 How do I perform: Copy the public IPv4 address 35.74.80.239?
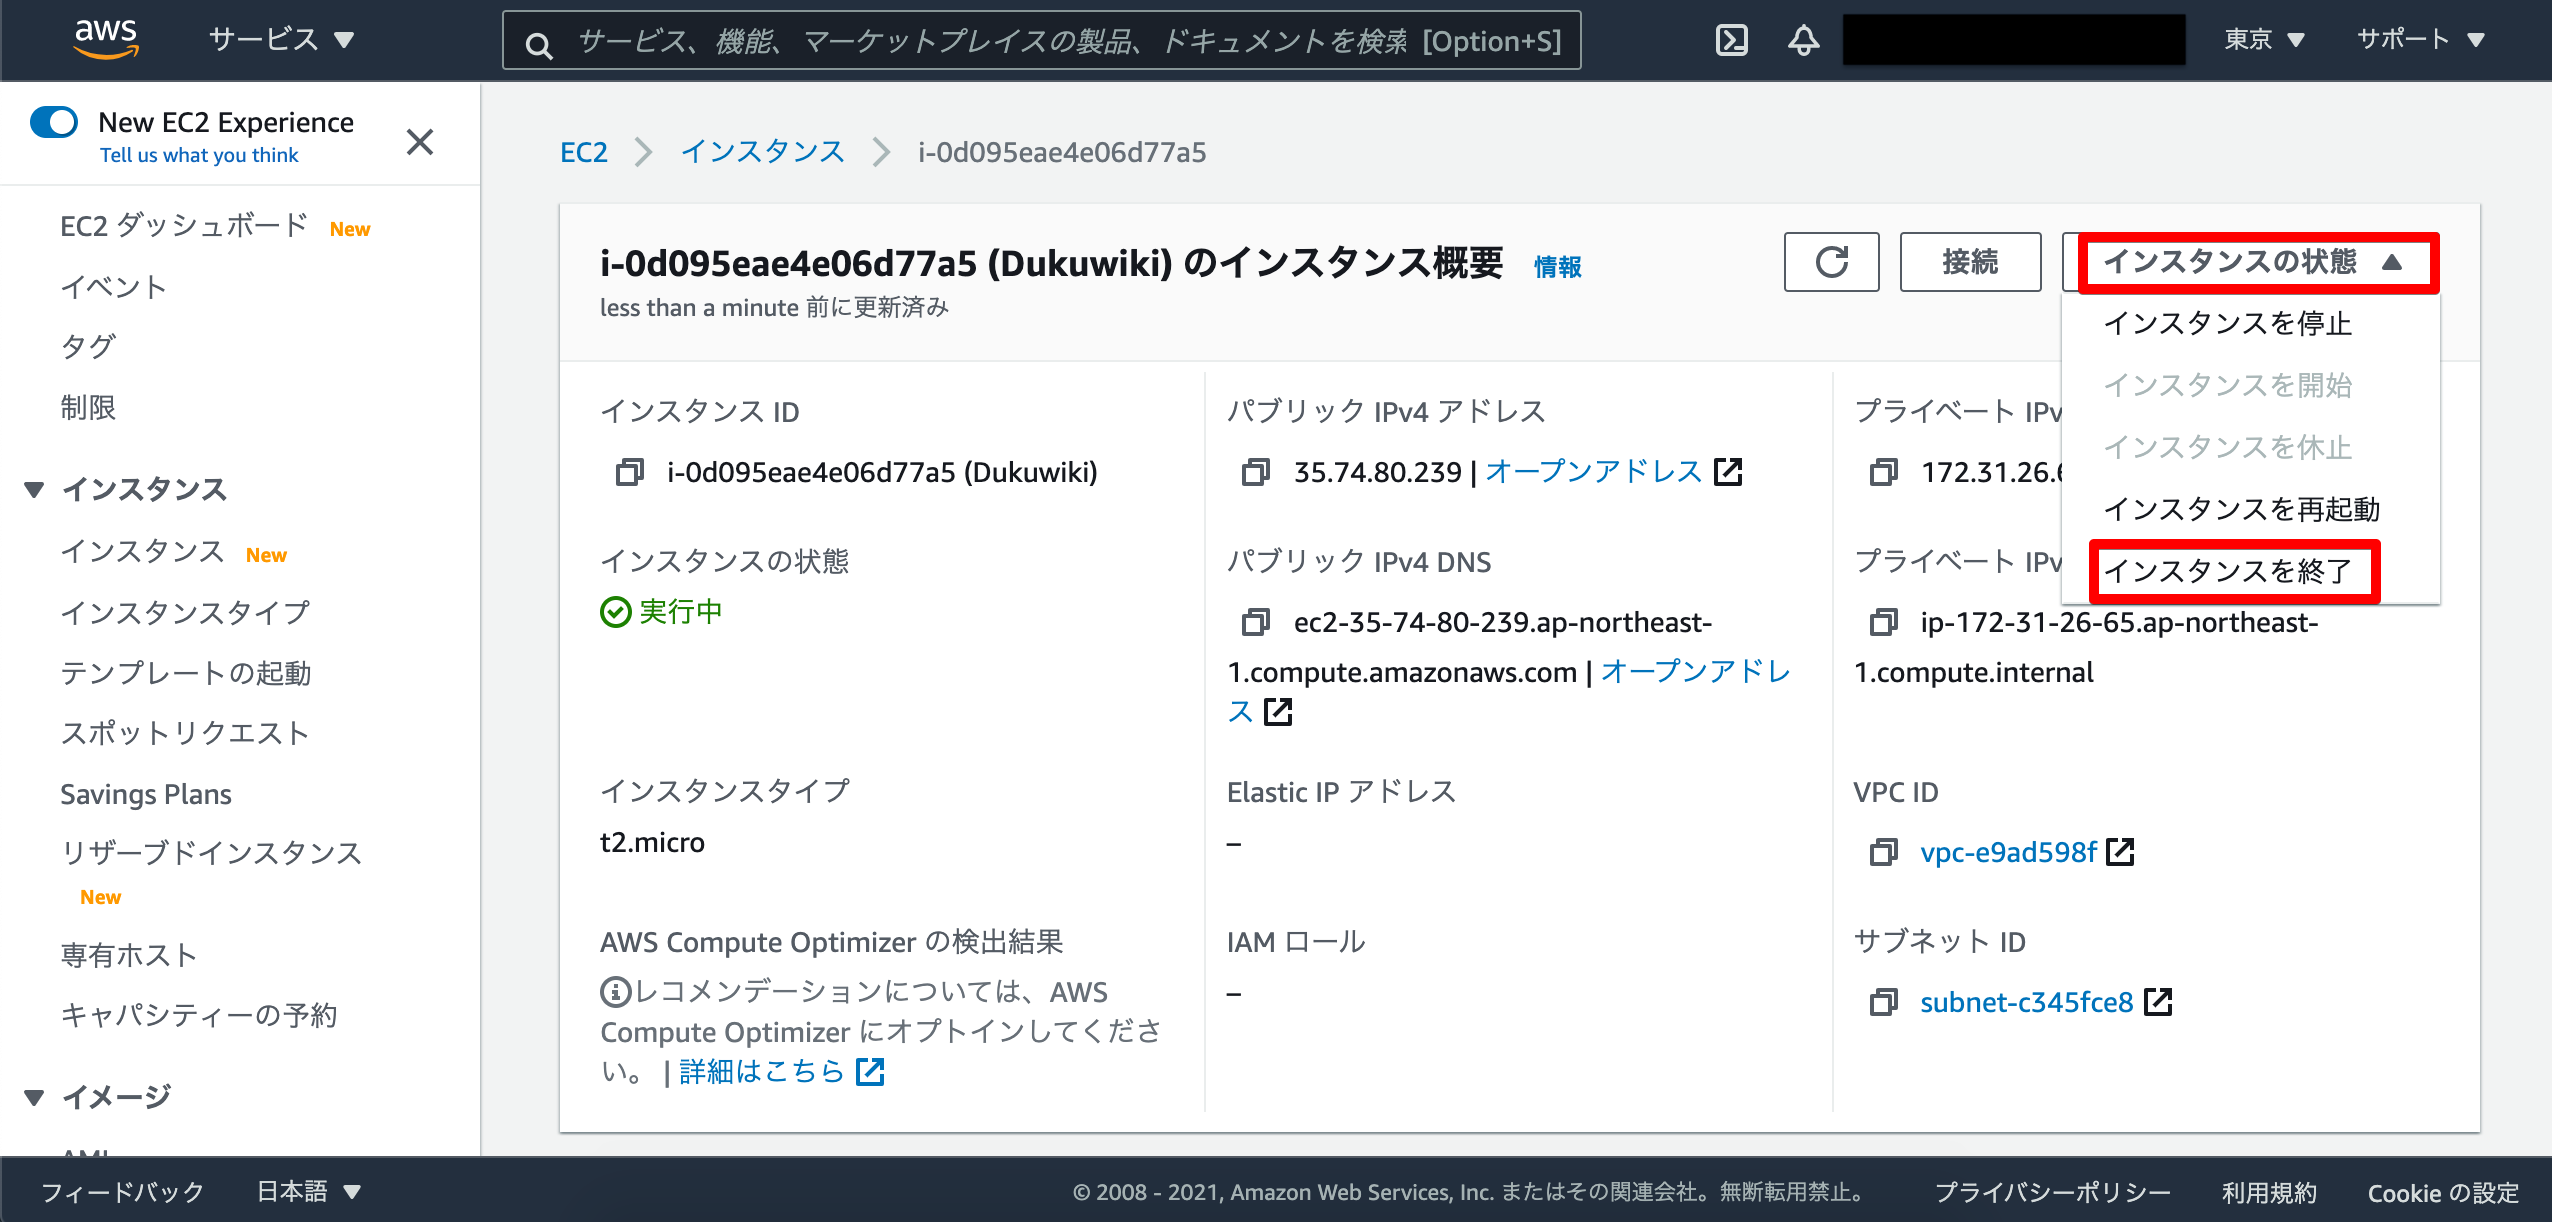point(1255,472)
